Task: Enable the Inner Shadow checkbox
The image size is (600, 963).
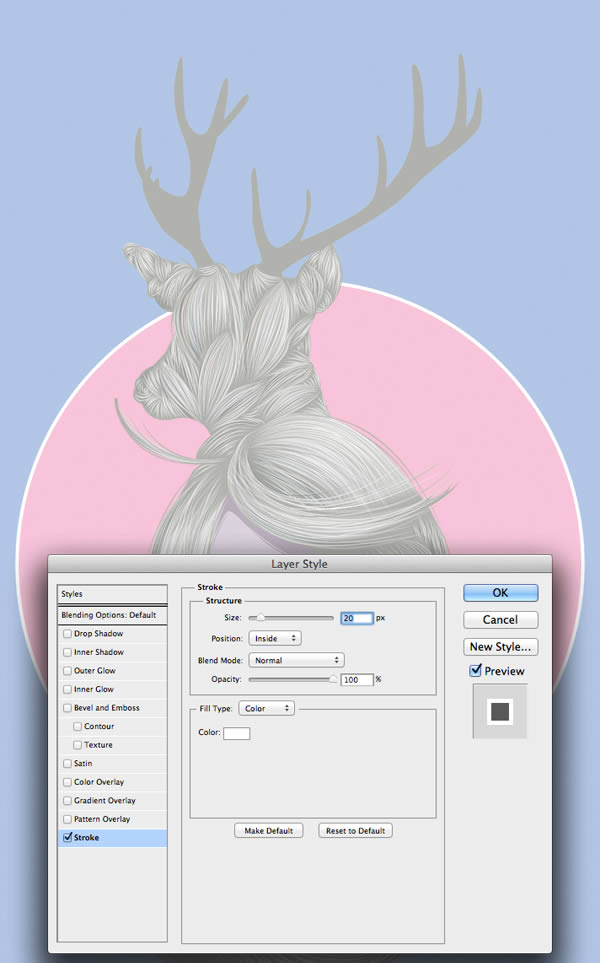Action: tap(68, 652)
